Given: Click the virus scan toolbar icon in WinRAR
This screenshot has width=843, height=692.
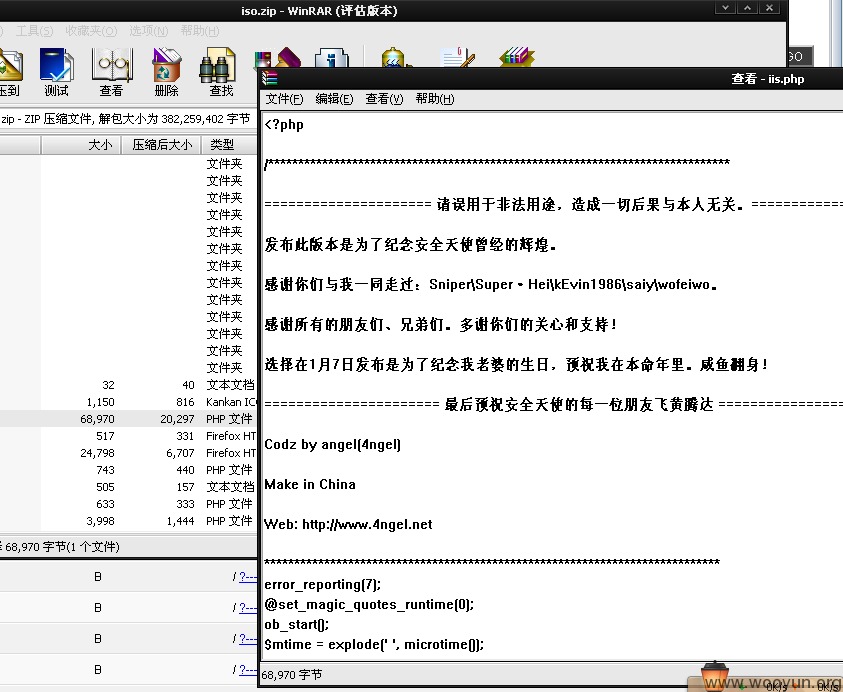Looking at the screenshot, I should [394, 57].
